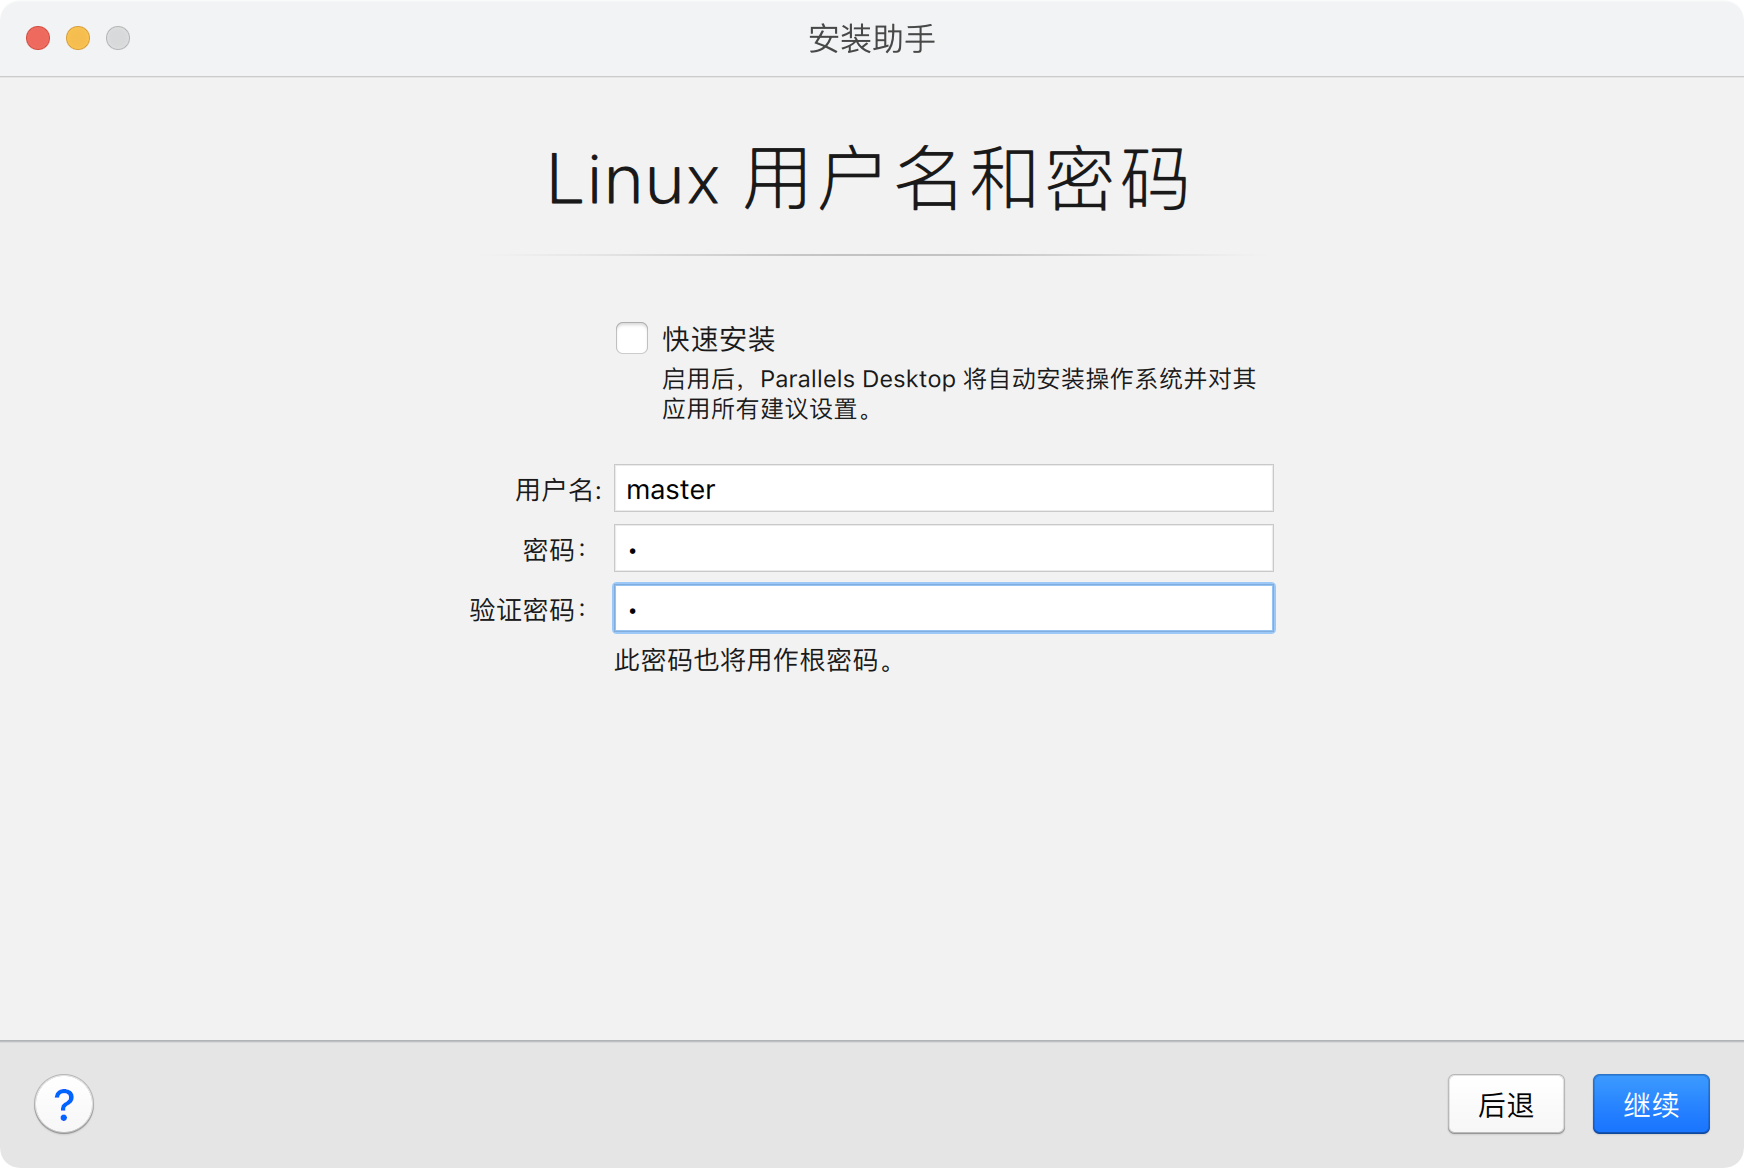The width and height of the screenshot is (1744, 1168).
Task: Focus the 密码 password field
Action: [943, 548]
